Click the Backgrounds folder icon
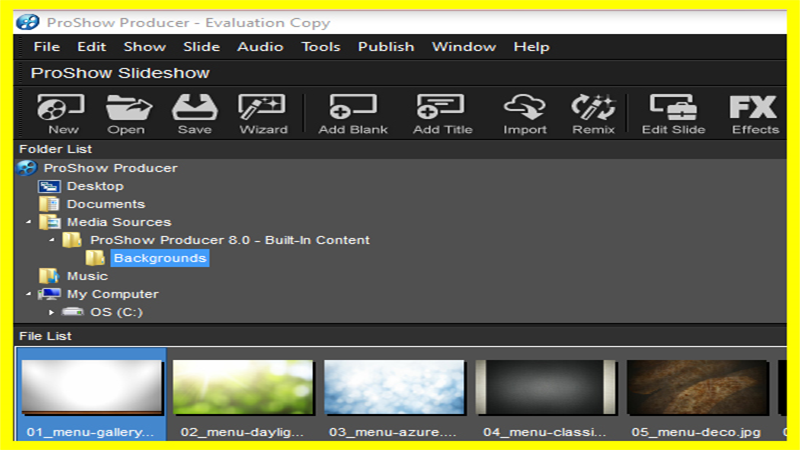 pos(95,258)
